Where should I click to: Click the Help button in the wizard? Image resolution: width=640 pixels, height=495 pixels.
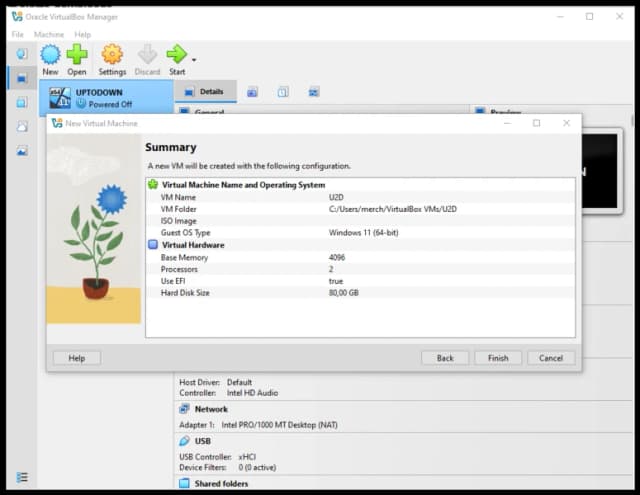click(x=77, y=358)
